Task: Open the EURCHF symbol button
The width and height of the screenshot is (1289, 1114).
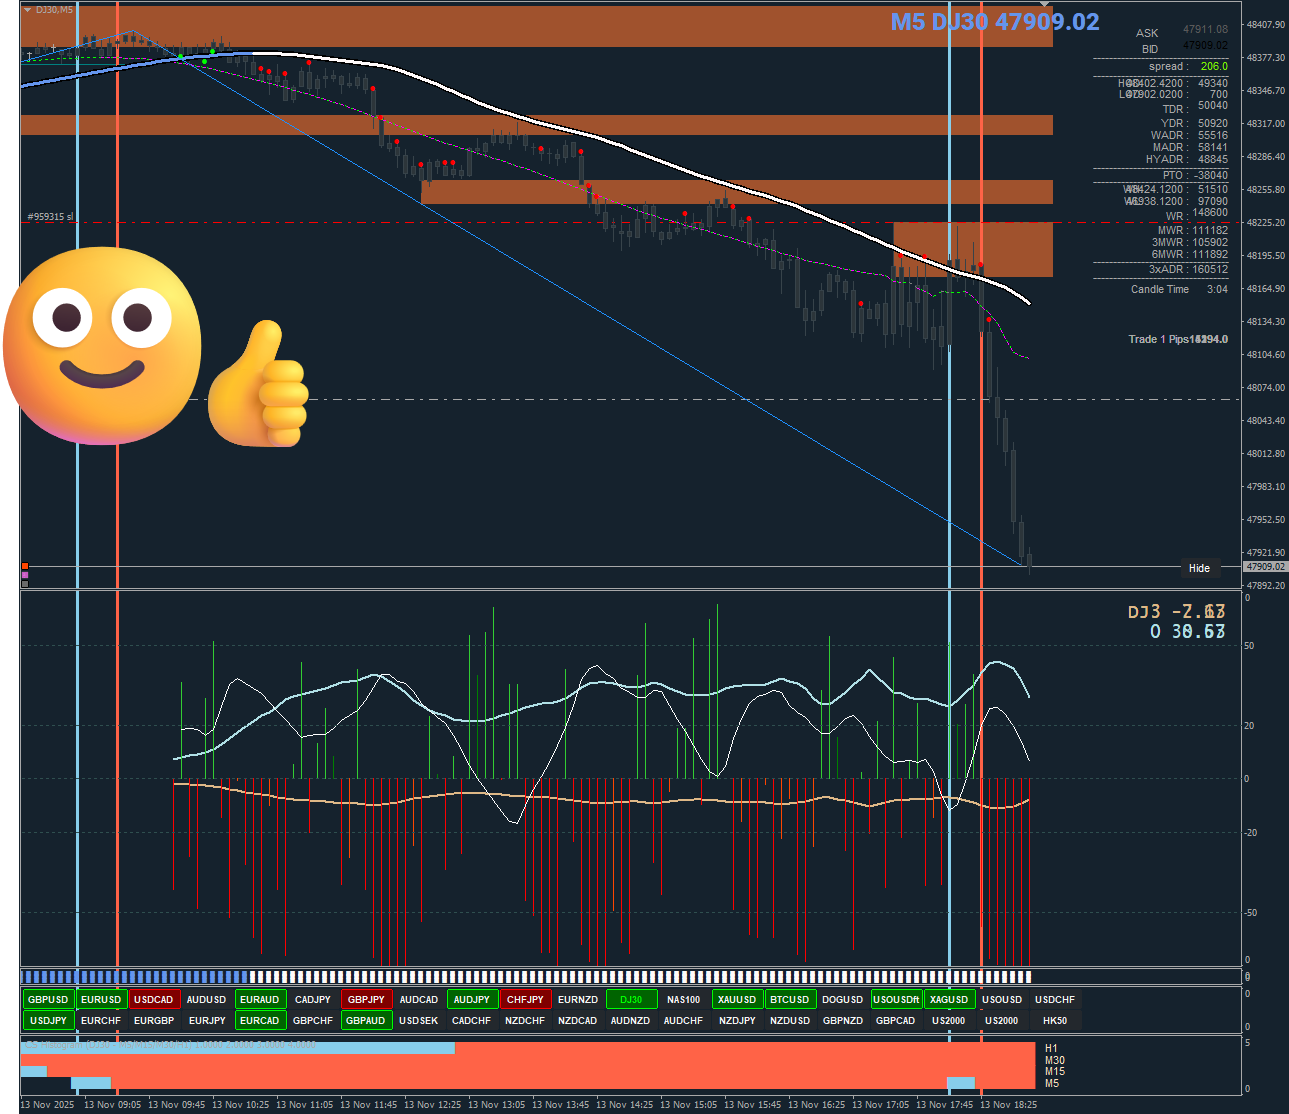Action: pos(101,1021)
